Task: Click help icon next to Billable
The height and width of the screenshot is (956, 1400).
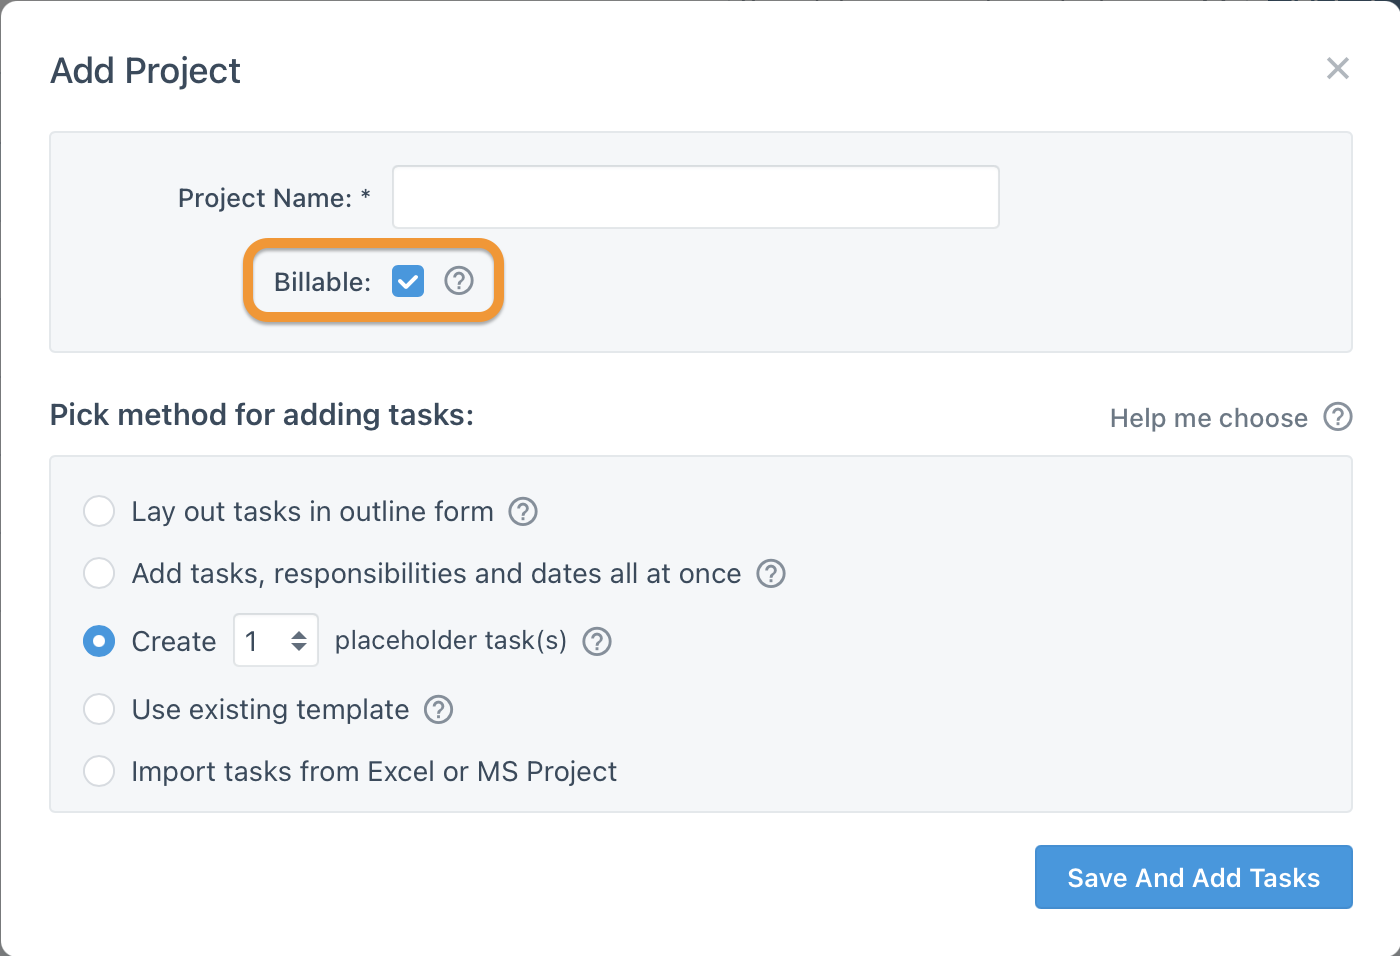Action: [x=459, y=281]
